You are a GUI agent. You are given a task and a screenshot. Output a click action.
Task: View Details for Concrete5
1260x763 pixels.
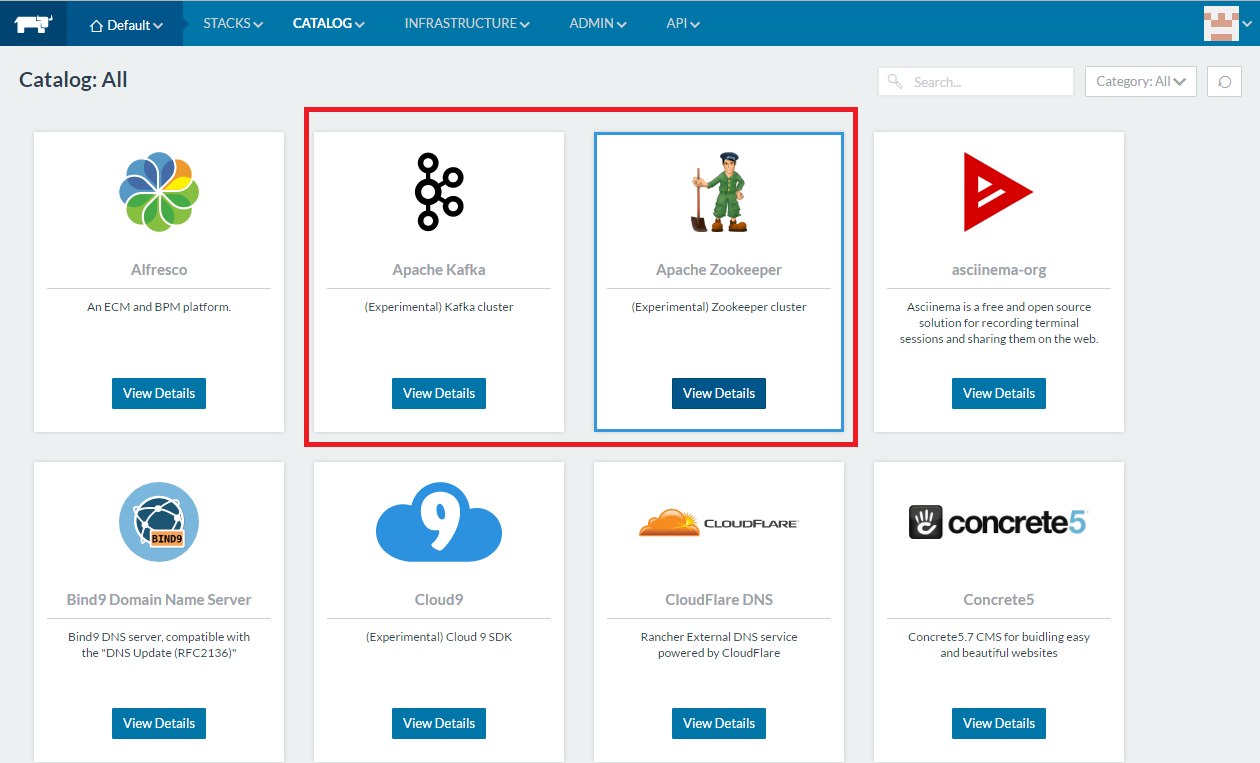click(999, 723)
